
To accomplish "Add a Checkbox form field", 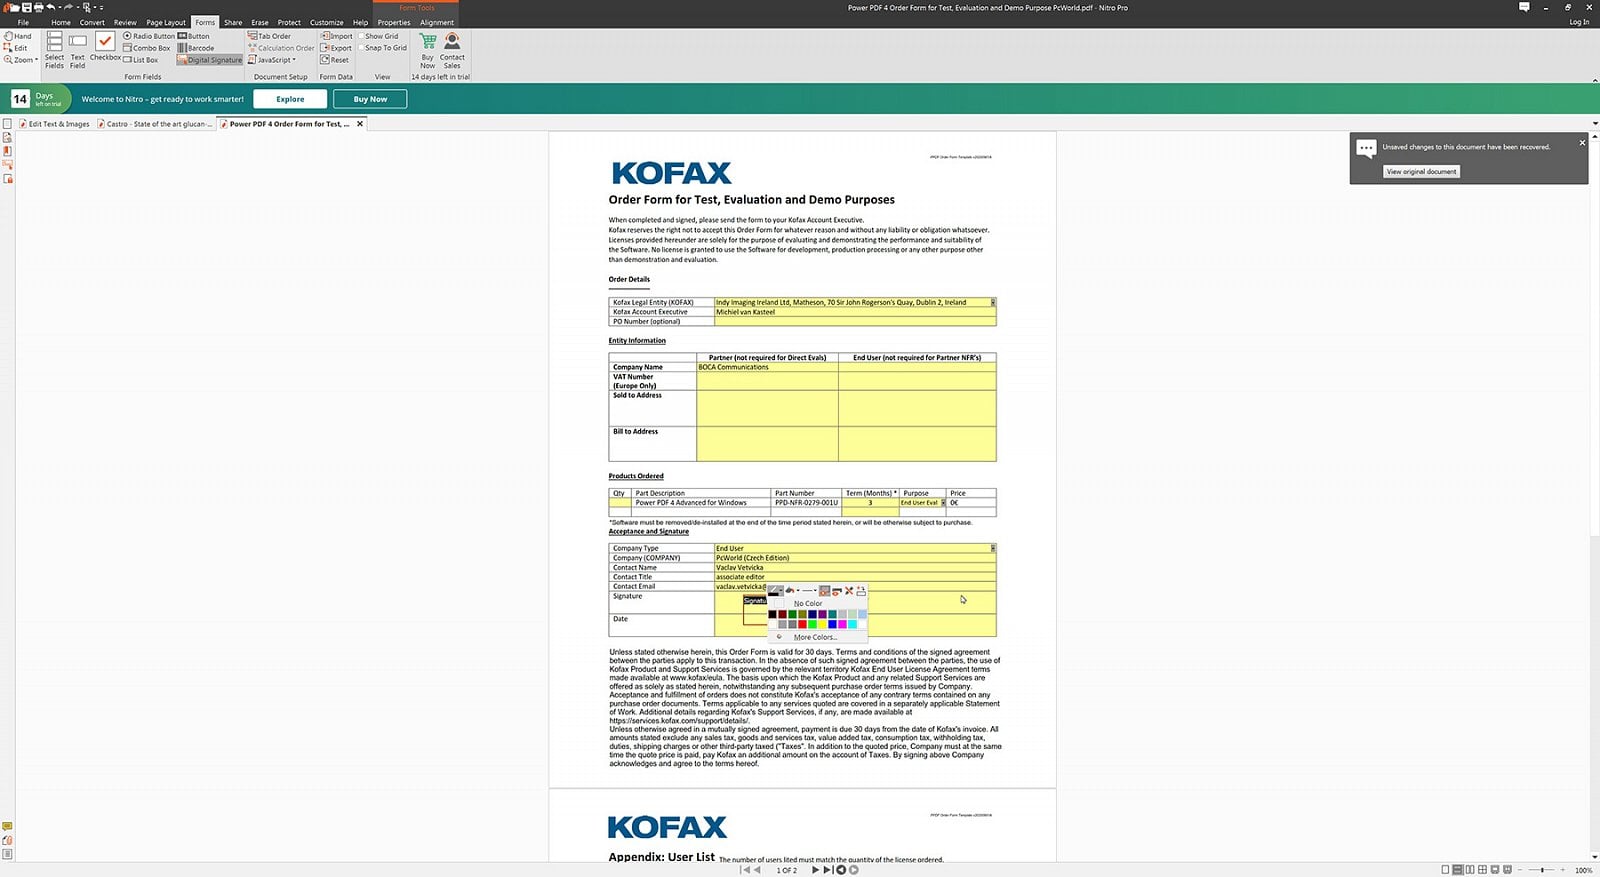I will pyautogui.click(x=105, y=47).
